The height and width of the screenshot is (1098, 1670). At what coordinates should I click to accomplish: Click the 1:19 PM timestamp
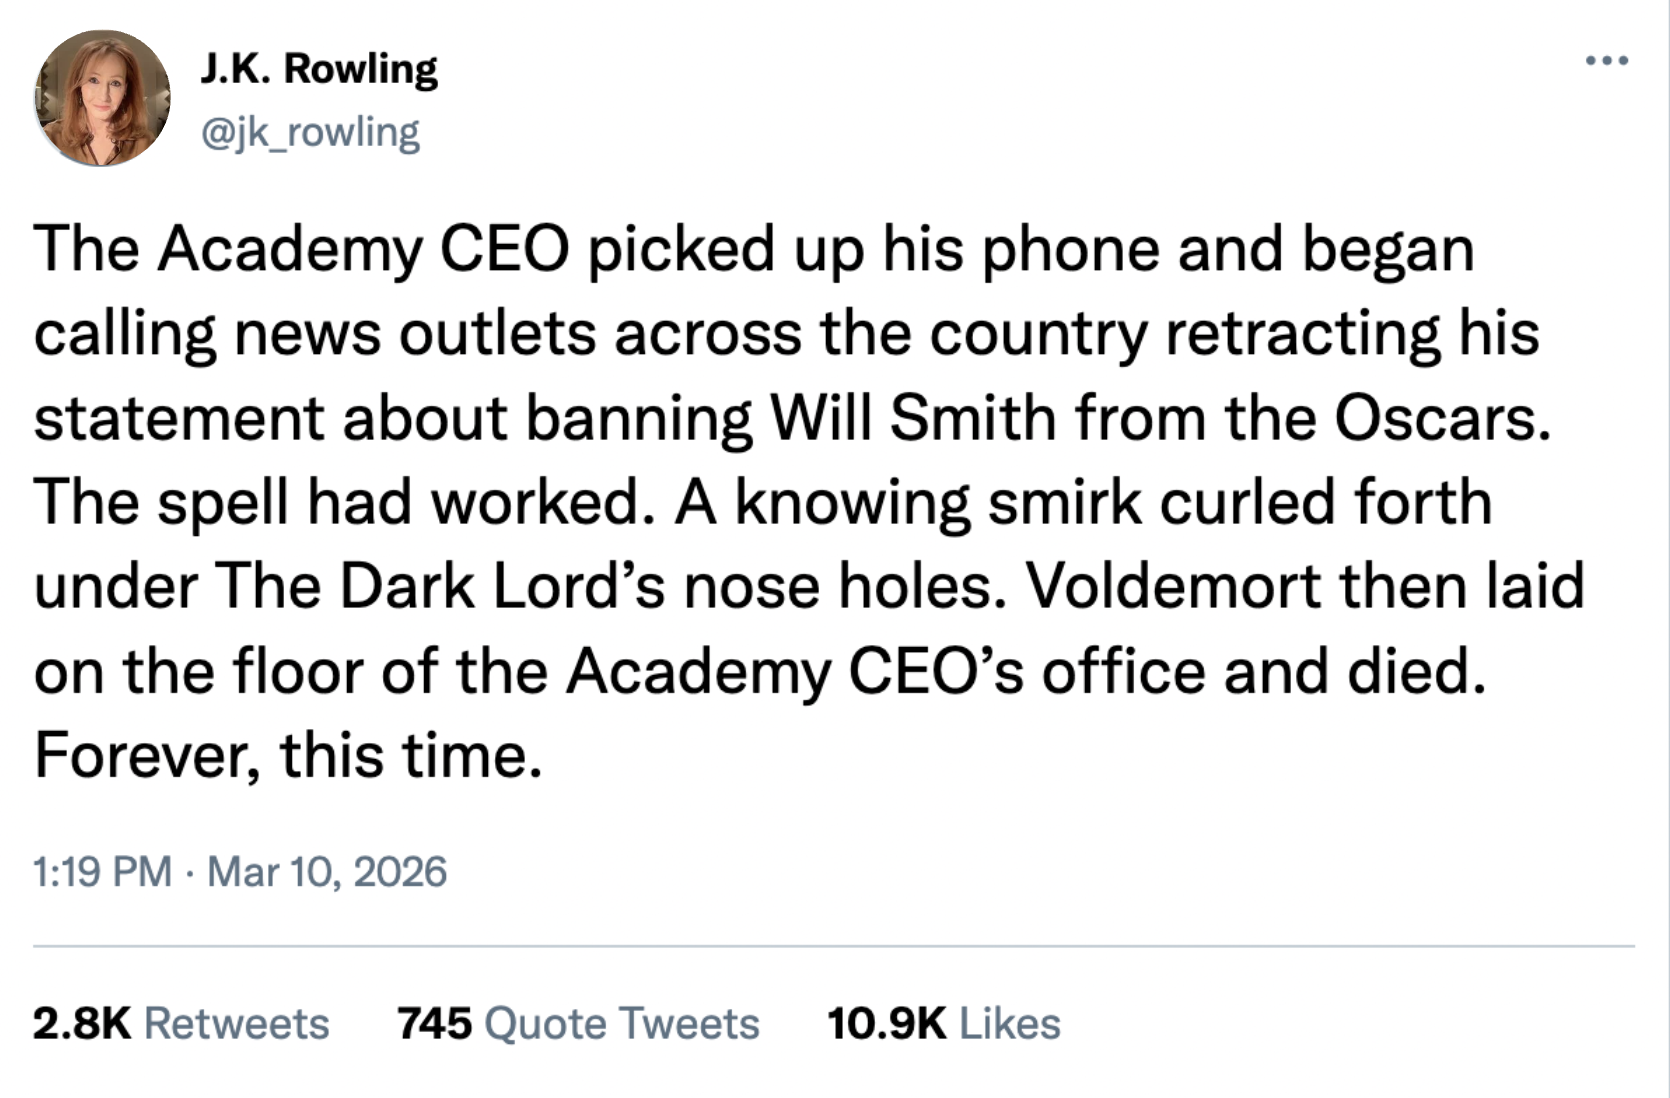[102, 871]
